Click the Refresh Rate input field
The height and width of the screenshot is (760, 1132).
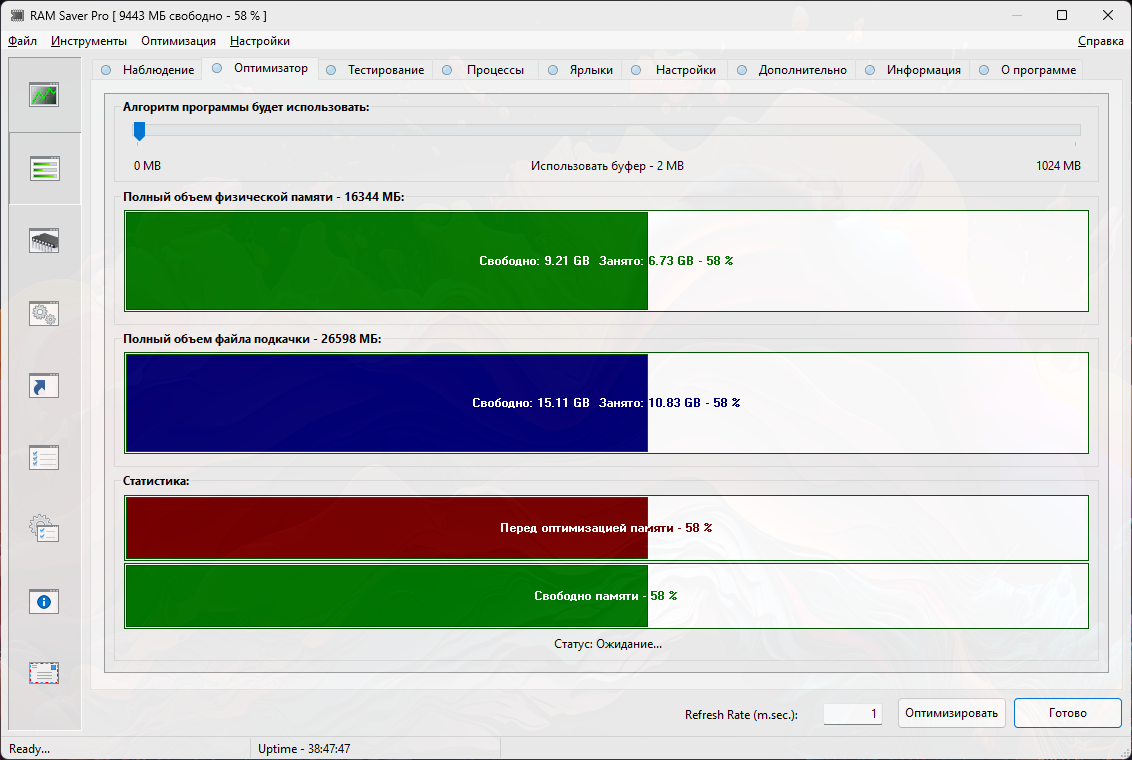[x=853, y=714]
